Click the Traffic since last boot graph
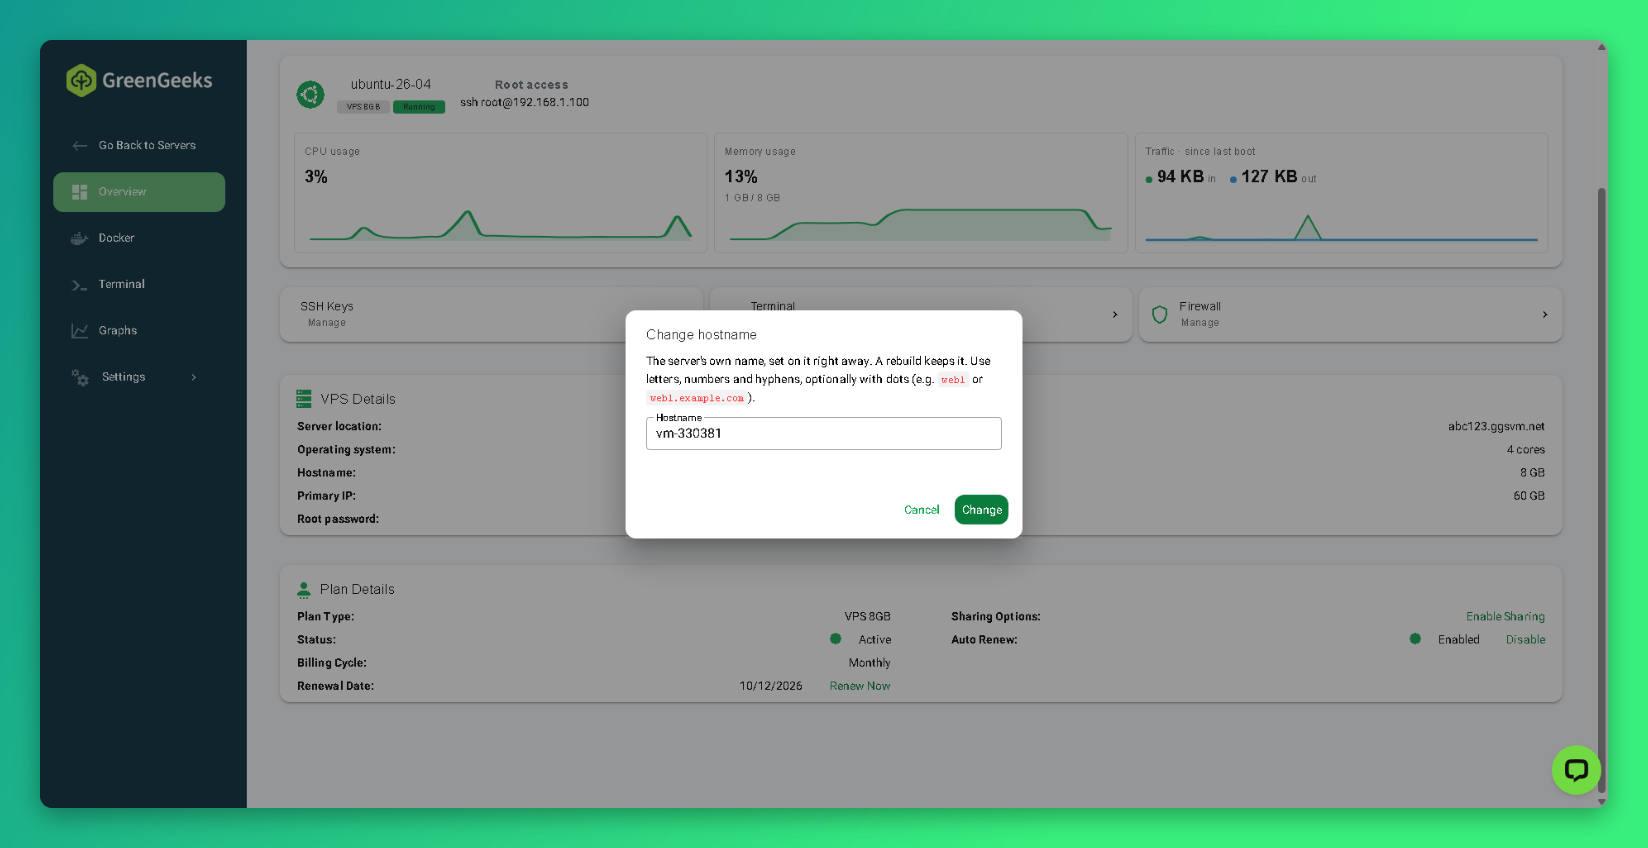The width and height of the screenshot is (1648, 848). (x=1342, y=227)
